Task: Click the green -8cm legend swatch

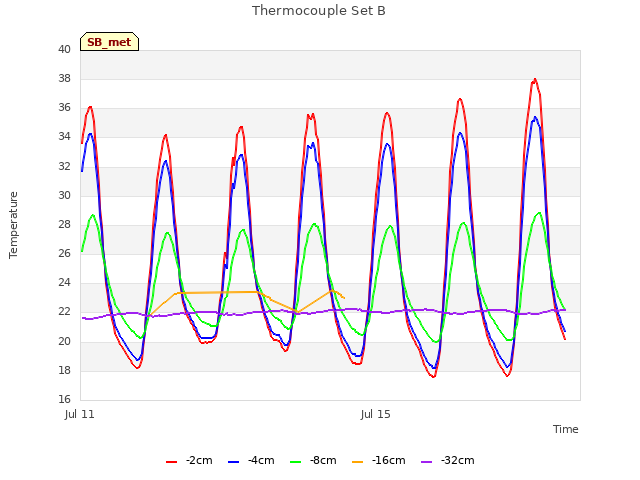Action: (296, 462)
